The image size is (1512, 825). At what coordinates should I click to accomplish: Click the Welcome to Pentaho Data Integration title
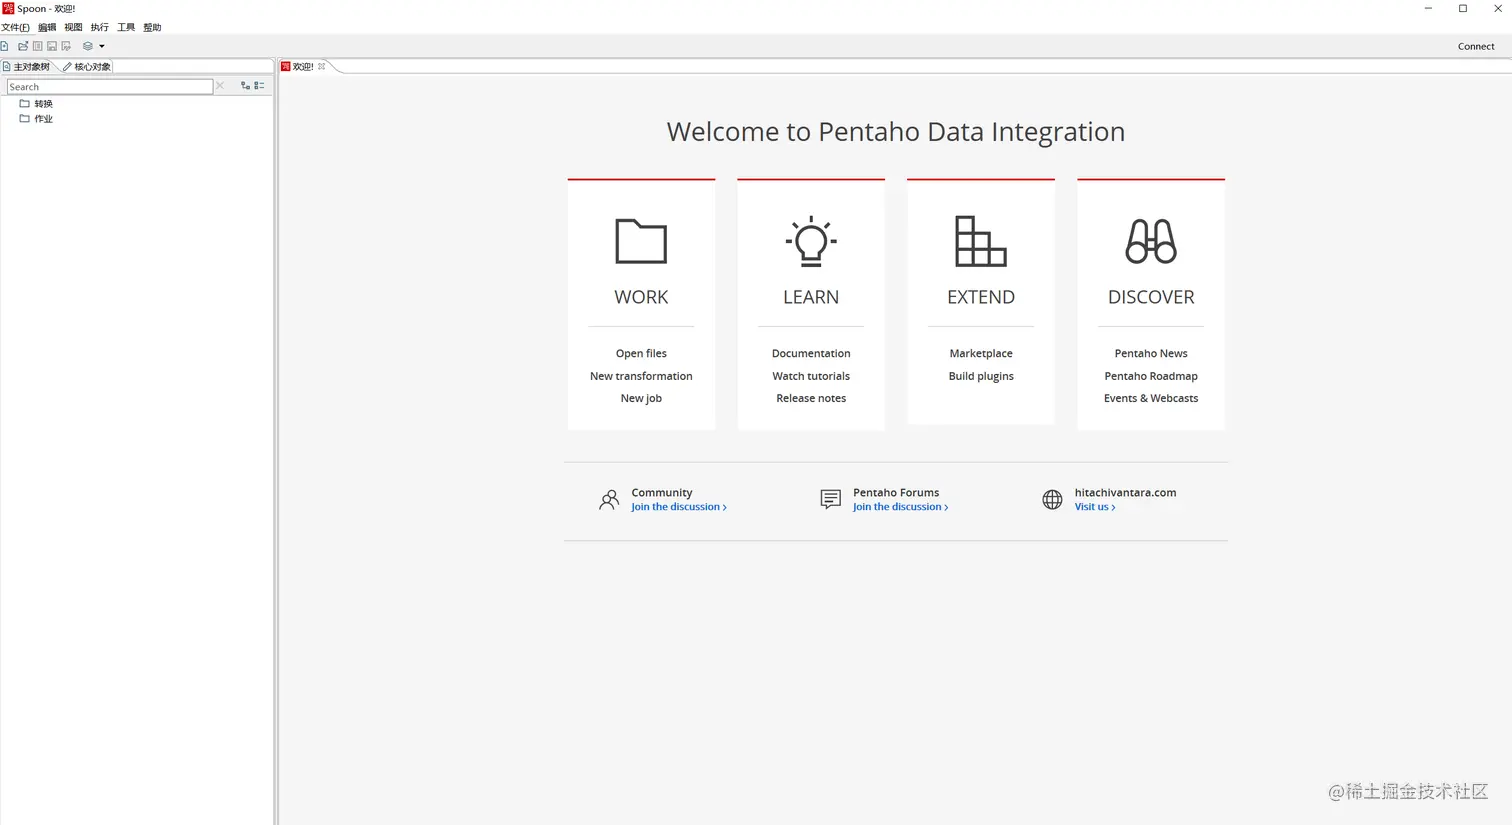[x=896, y=131]
